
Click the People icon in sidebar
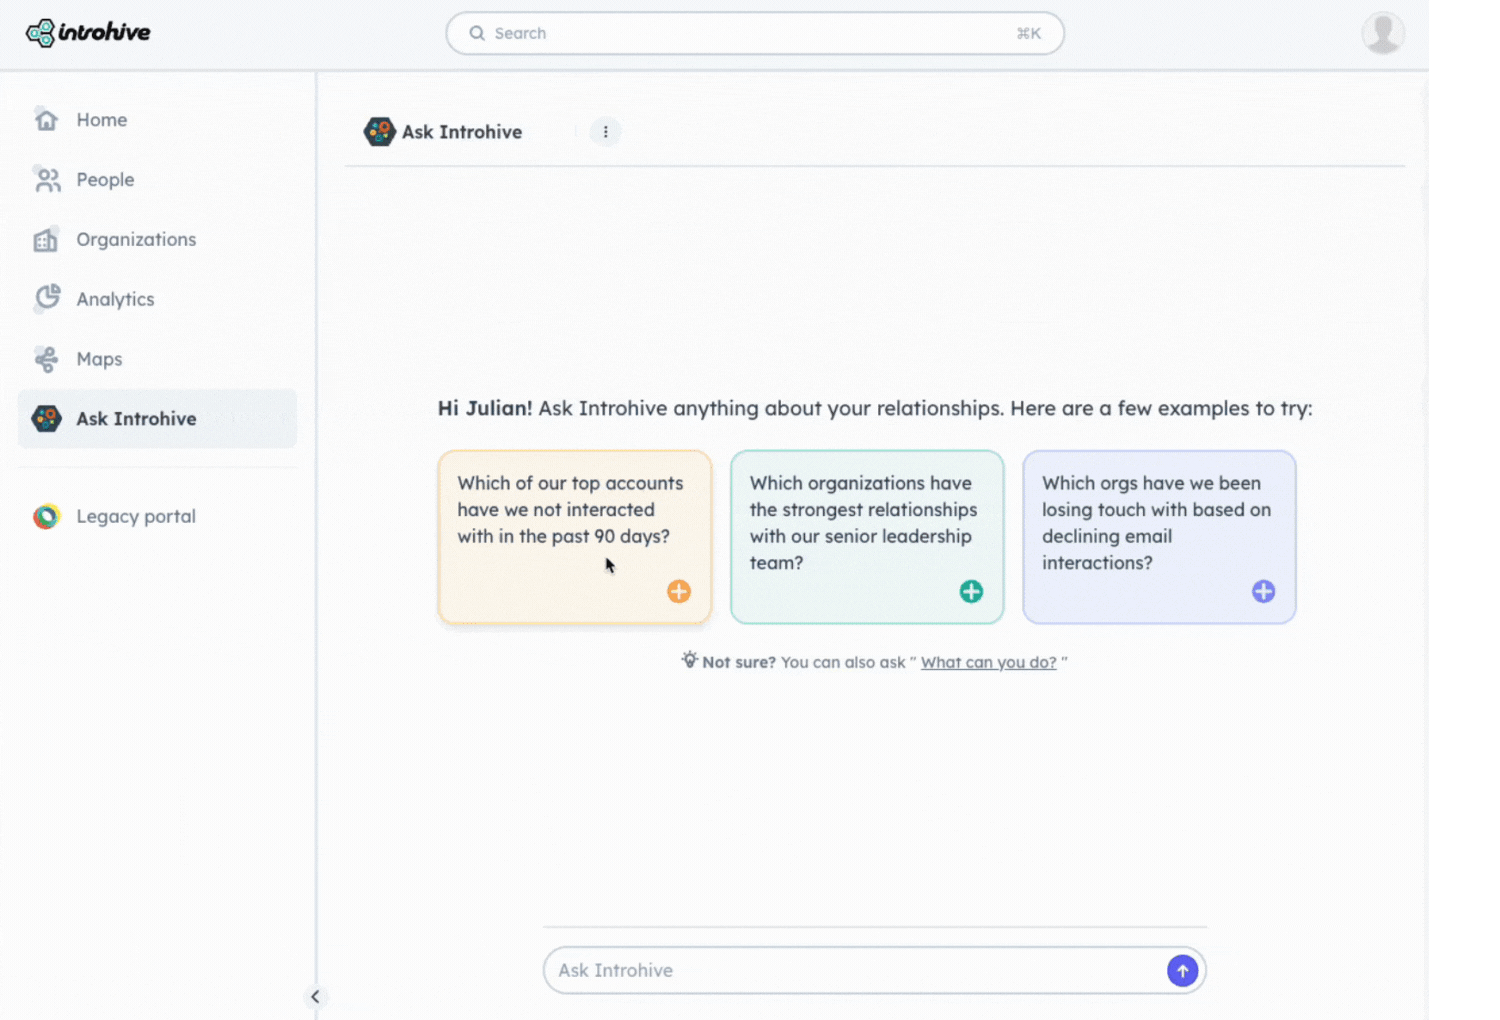click(x=46, y=180)
